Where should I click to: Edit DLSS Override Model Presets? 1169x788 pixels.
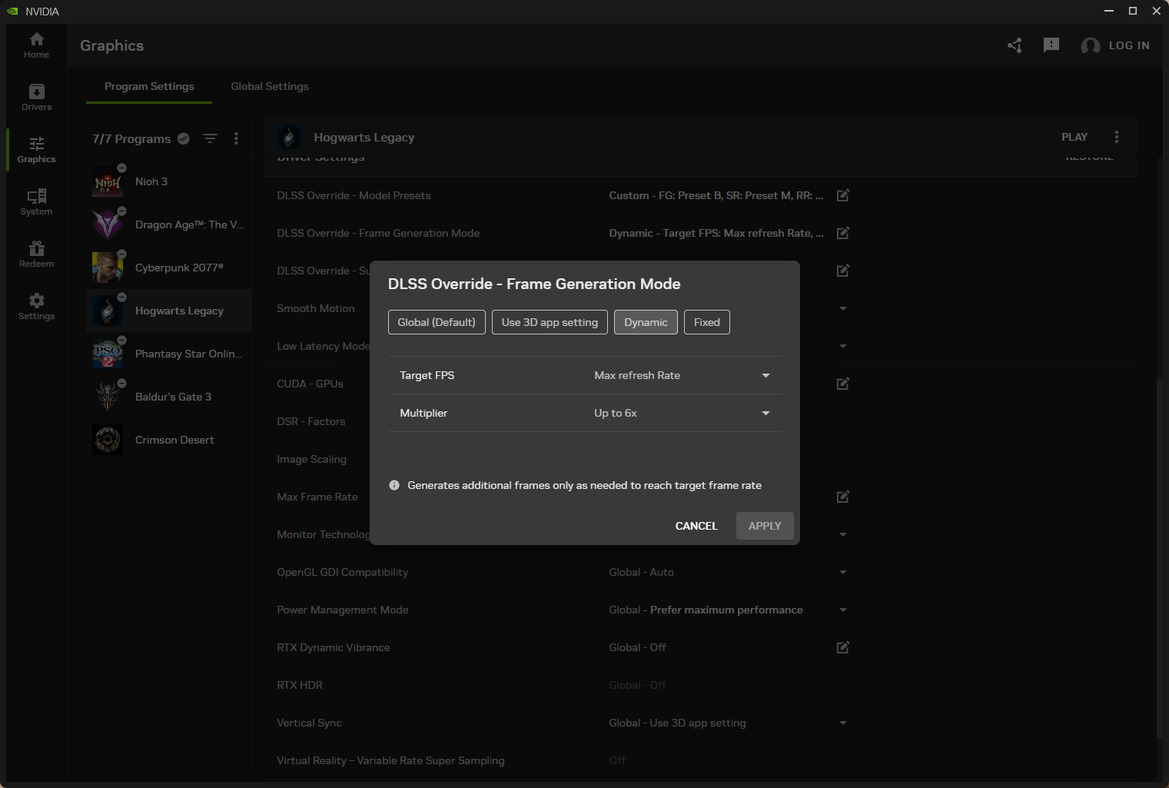843,196
